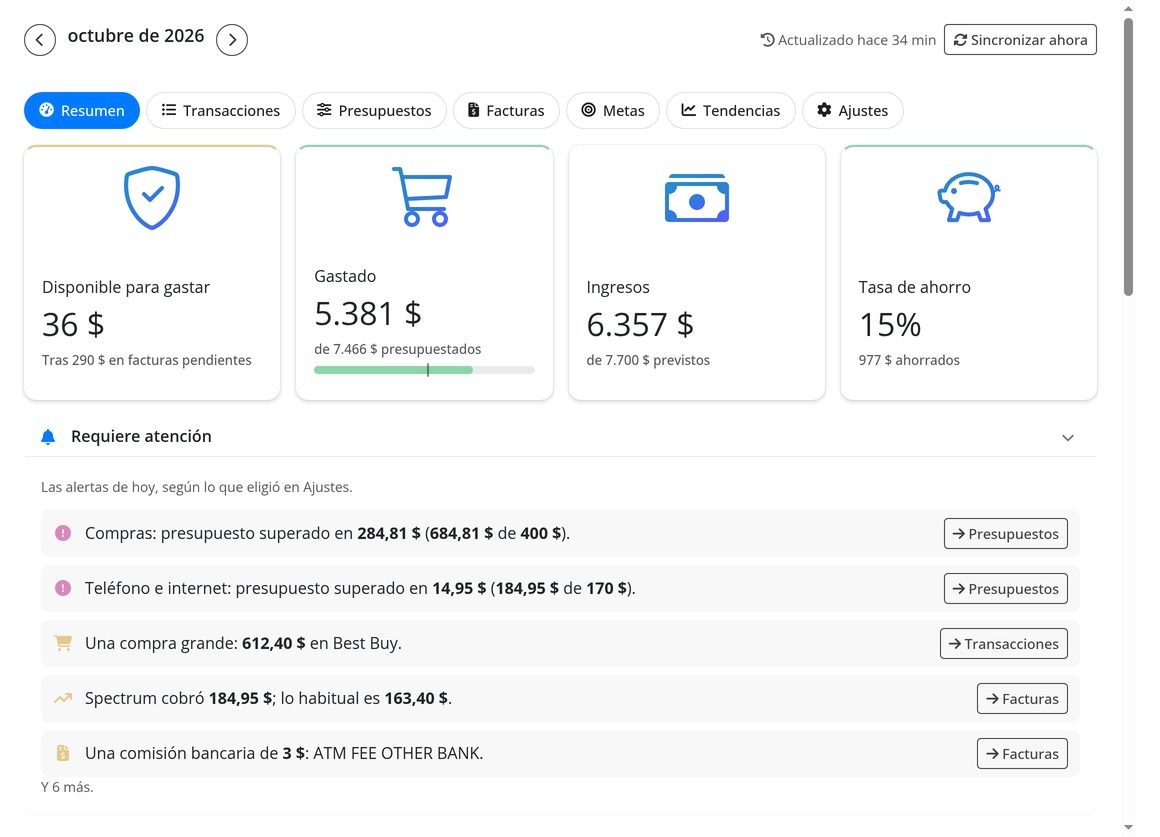This screenshot has height=837, width=1160.
Task: Click the 'Y 6 más.' text
Action: [x=67, y=787]
